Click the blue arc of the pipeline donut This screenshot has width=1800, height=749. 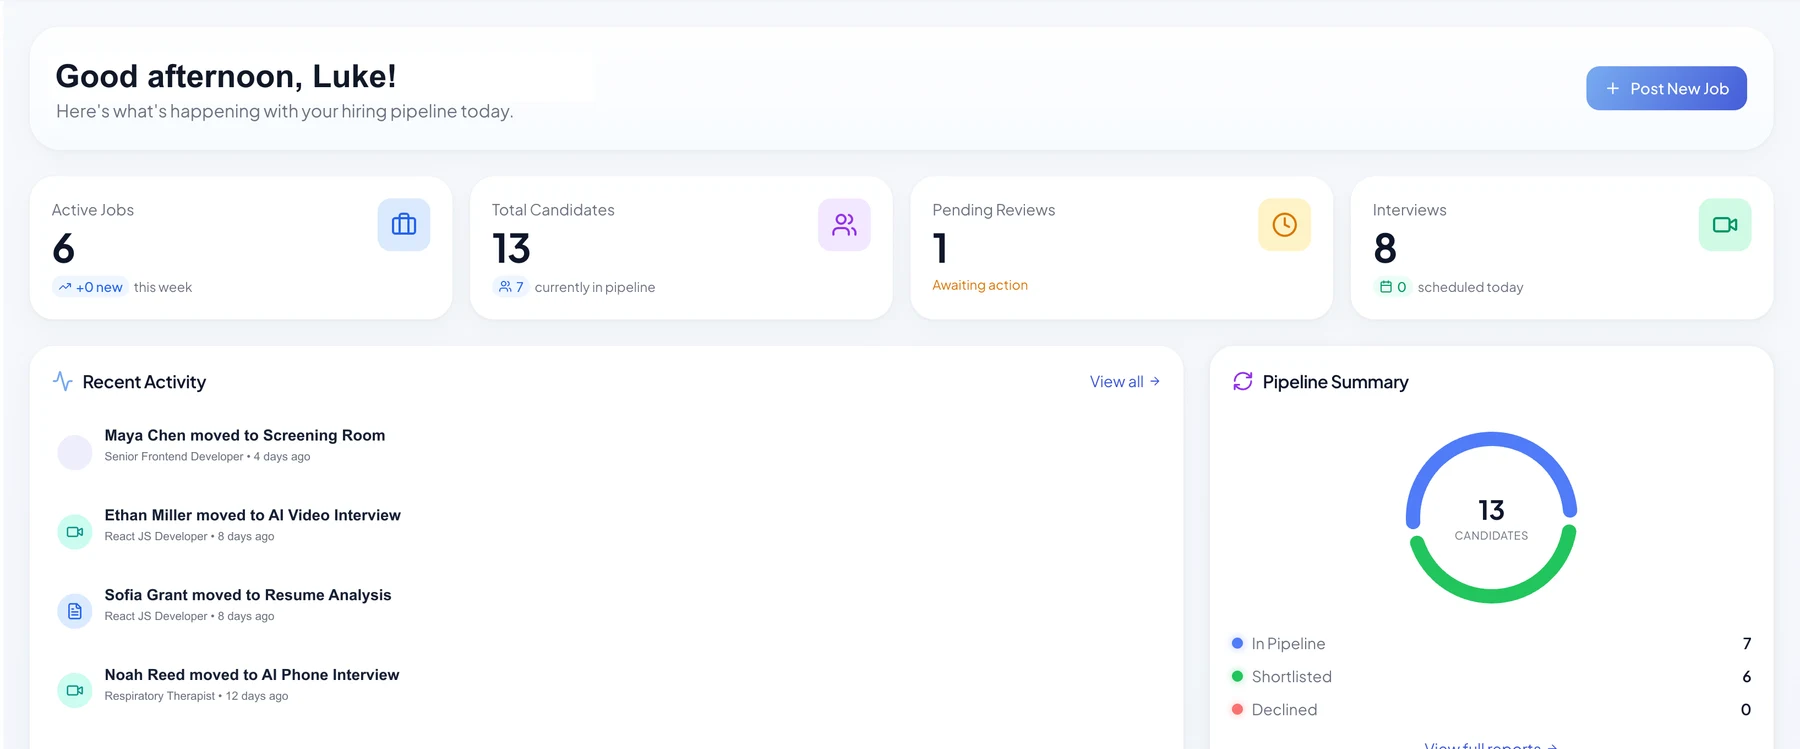tap(1491, 439)
